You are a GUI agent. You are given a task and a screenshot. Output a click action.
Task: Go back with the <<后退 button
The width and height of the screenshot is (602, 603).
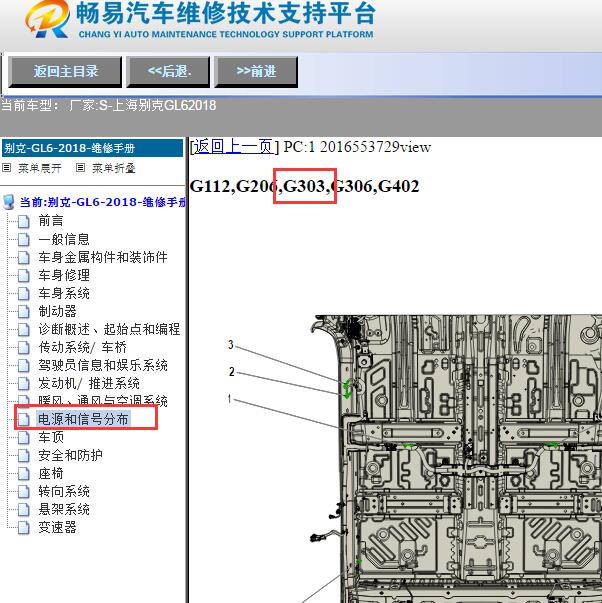point(169,72)
